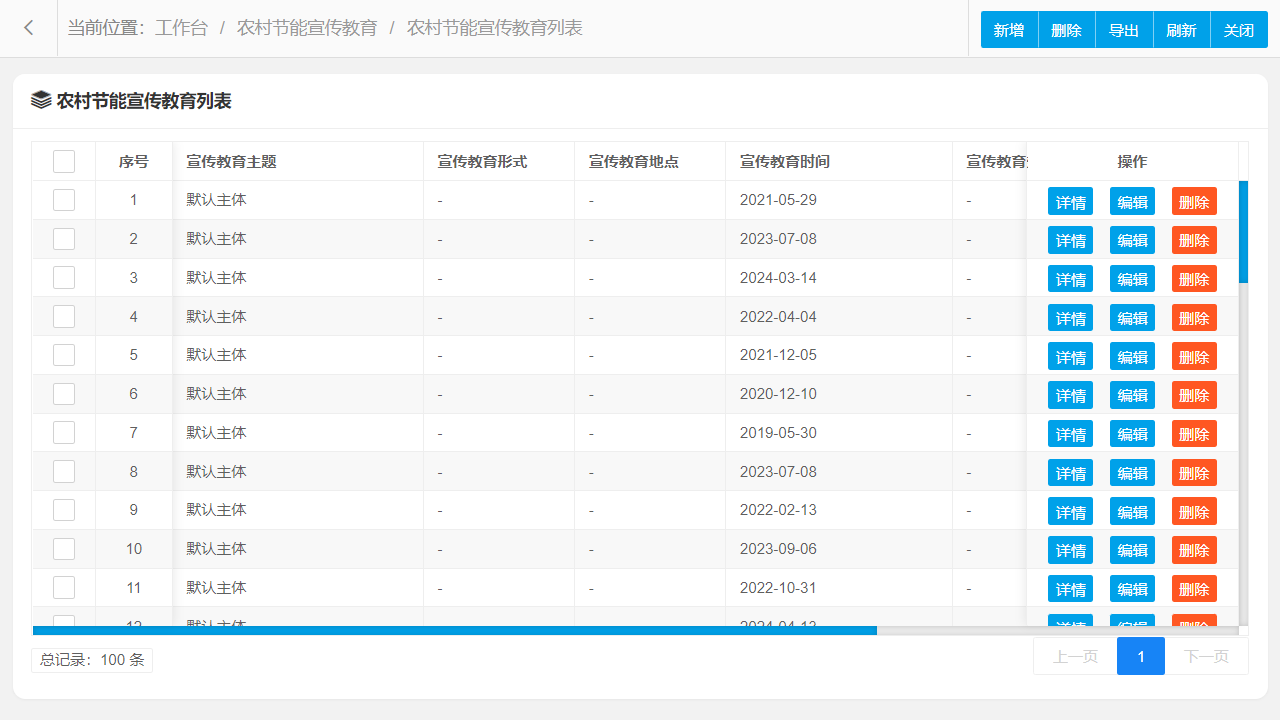Edit row 9 dated 2022-02-13

[x=1132, y=511]
